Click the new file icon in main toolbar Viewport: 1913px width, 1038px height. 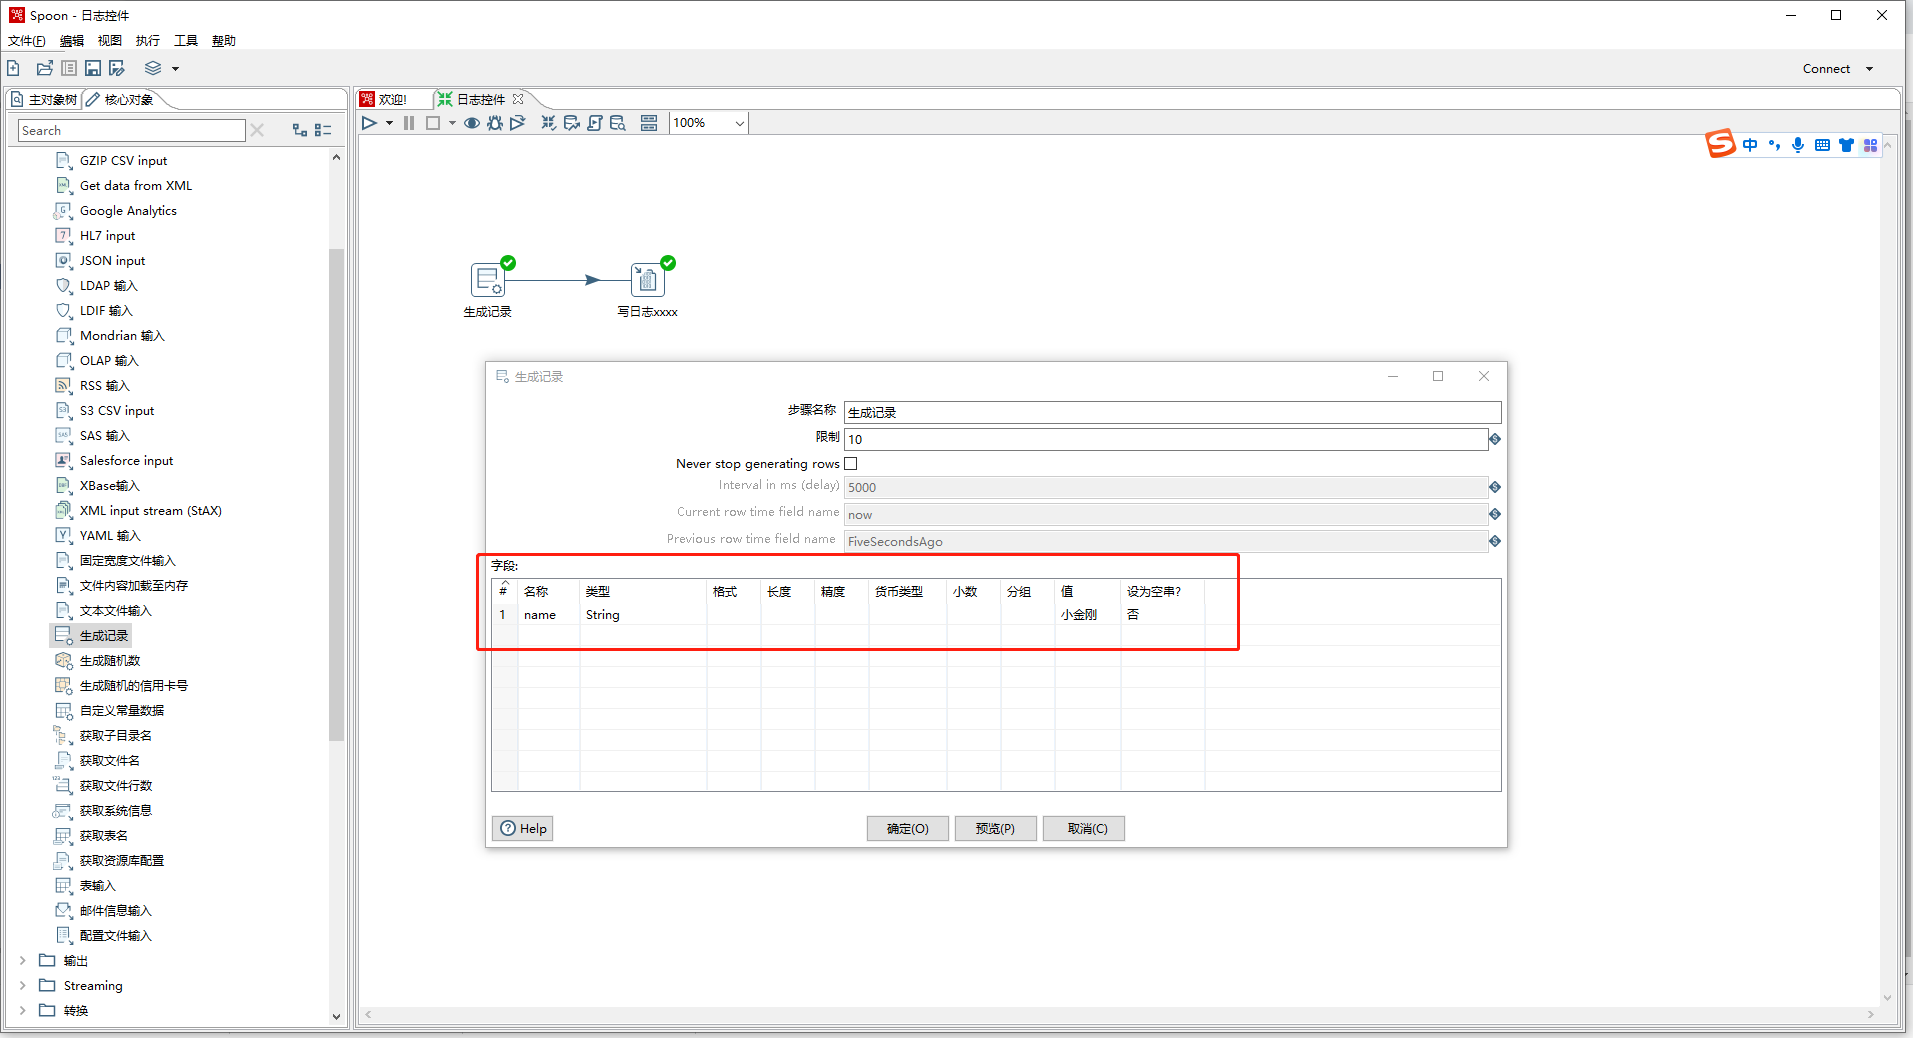click(x=14, y=68)
